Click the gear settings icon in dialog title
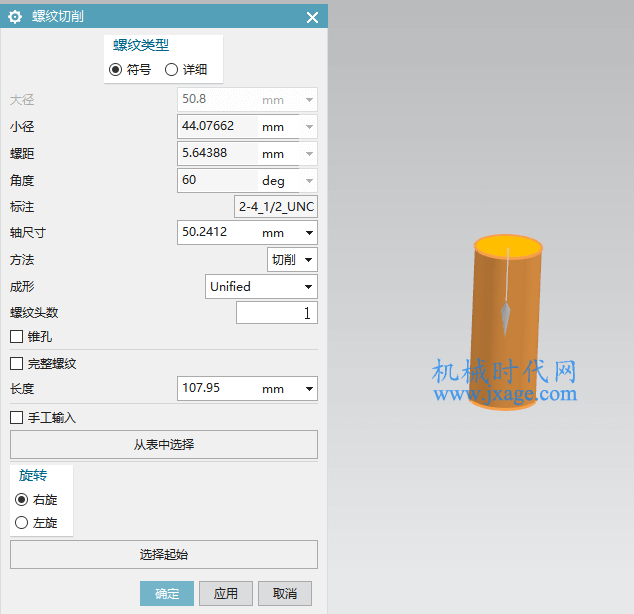The width and height of the screenshot is (634, 614). [x=15, y=17]
